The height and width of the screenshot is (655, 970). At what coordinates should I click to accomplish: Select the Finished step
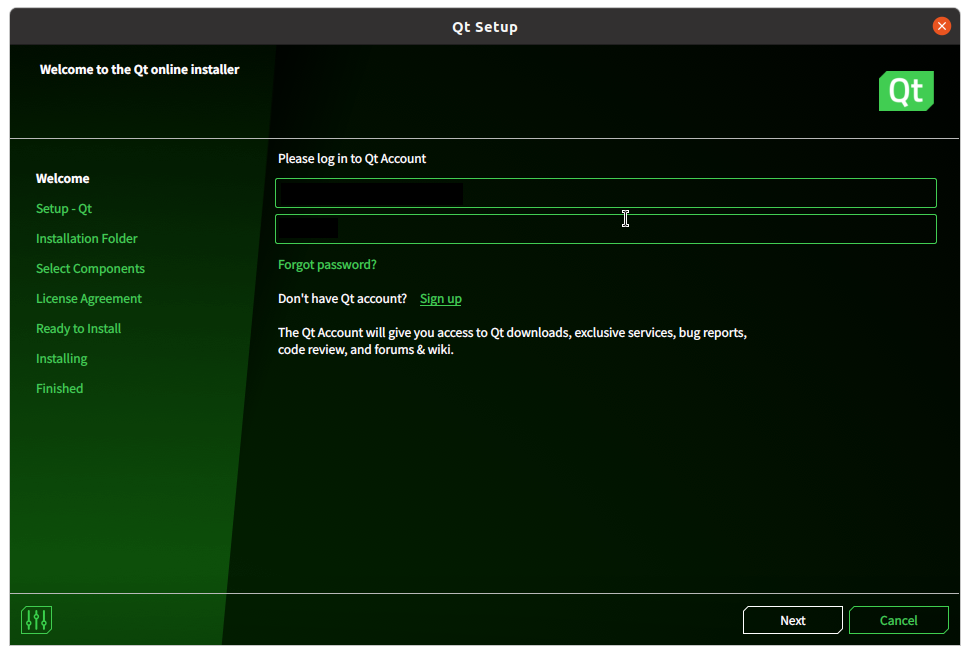tap(59, 388)
